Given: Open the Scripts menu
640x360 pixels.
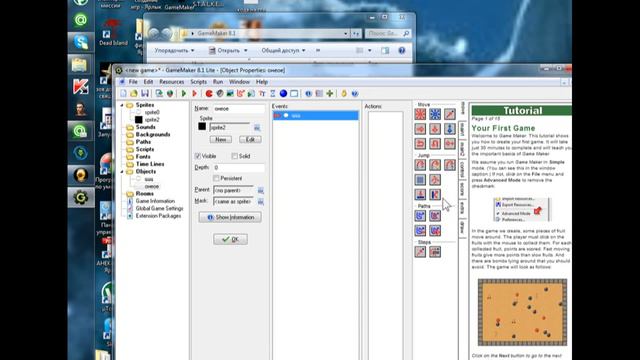Looking at the screenshot, I should point(198,82).
